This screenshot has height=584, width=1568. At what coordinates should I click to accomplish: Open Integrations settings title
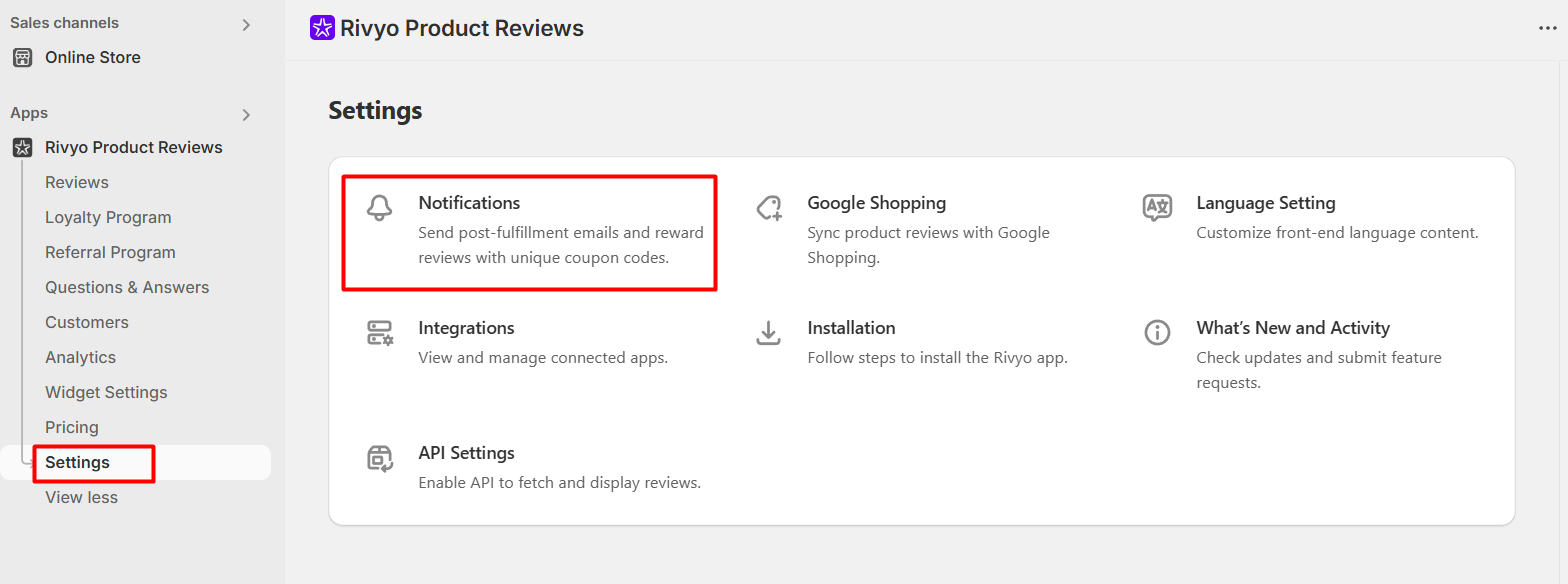point(466,328)
